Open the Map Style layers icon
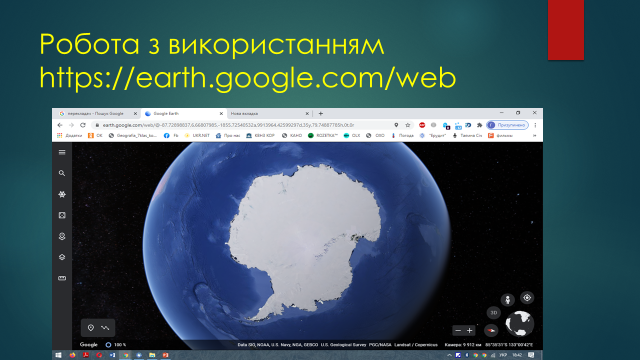Image resolution: width=640 pixels, height=360 pixels. tap(62, 257)
